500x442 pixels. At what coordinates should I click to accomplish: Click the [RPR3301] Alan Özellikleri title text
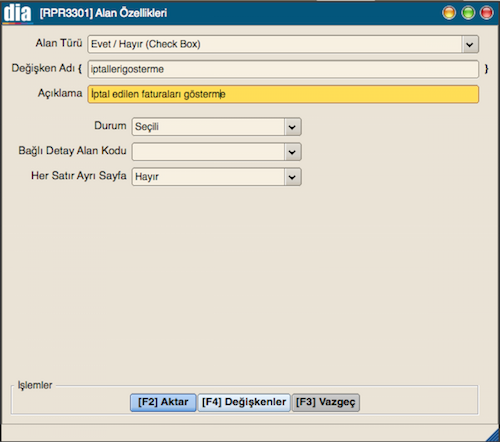click(x=103, y=13)
